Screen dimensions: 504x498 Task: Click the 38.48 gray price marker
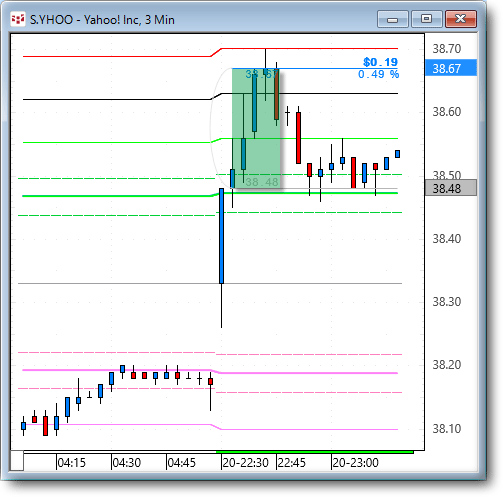click(x=451, y=188)
